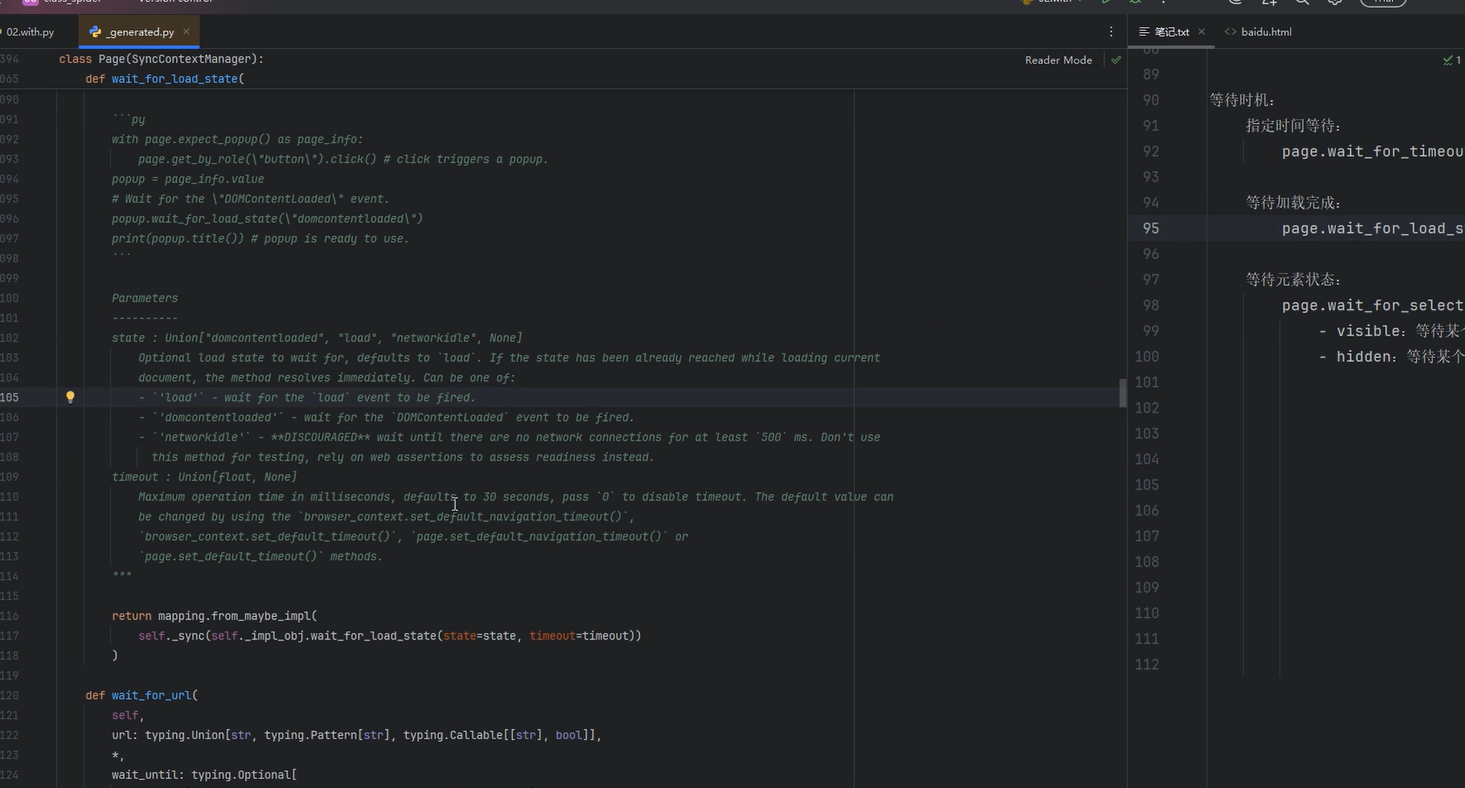Click the 'domcontentloaded' bullet docstring line

click(x=387, y=417)
